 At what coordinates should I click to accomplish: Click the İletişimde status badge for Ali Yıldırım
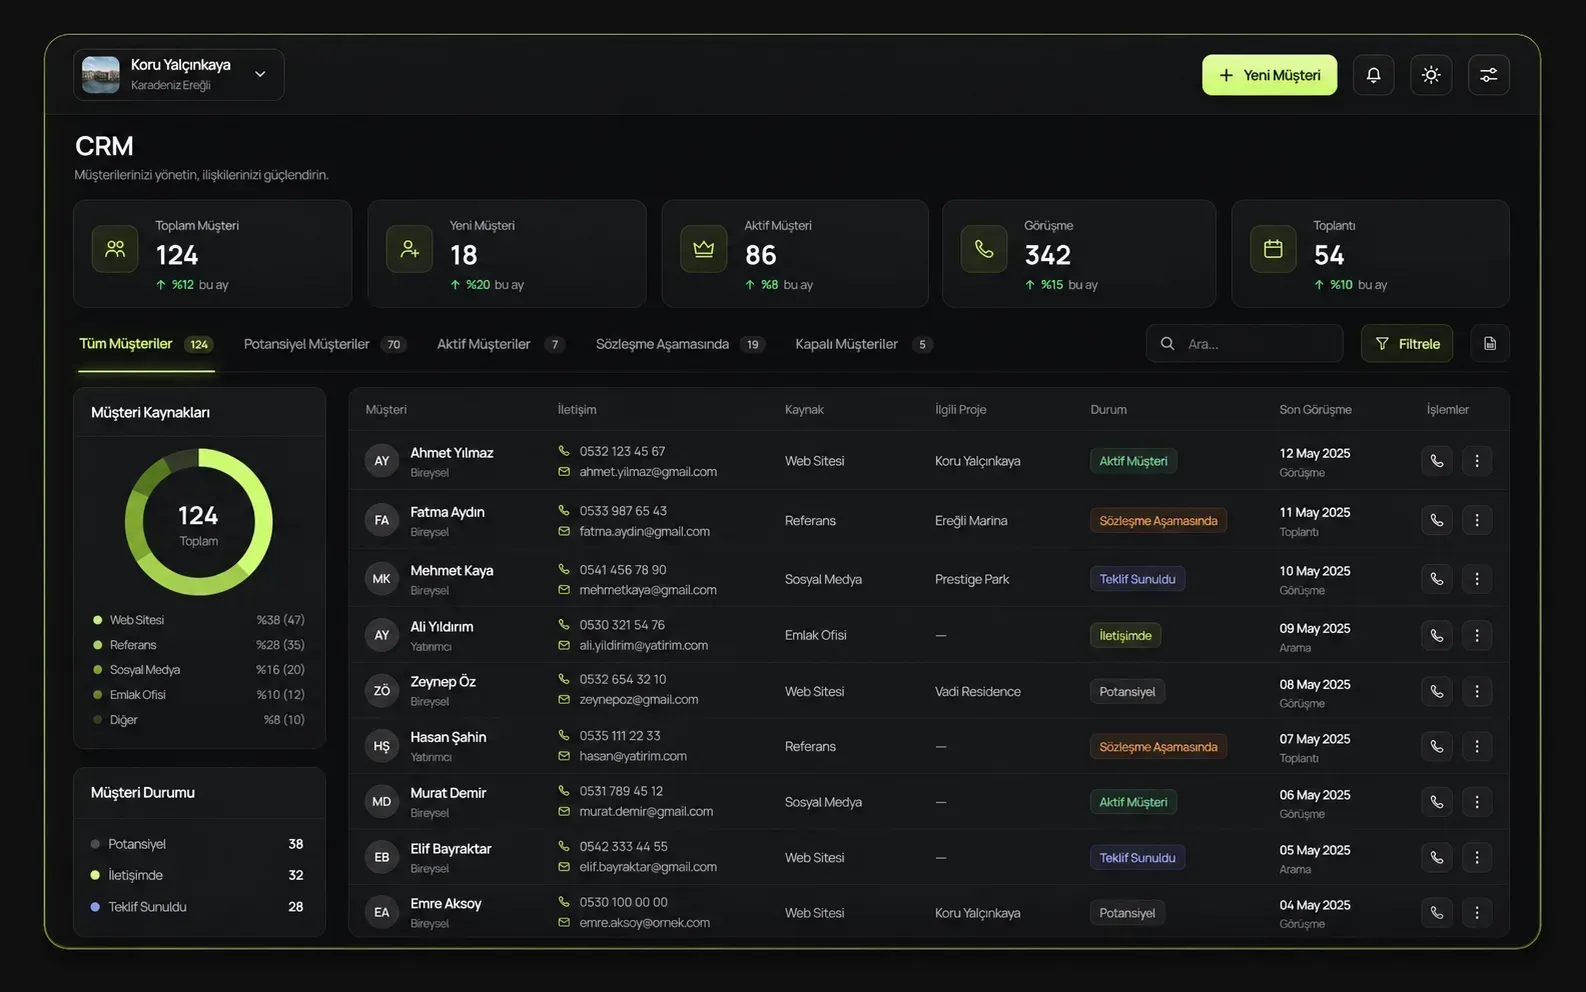point(1125,635)
